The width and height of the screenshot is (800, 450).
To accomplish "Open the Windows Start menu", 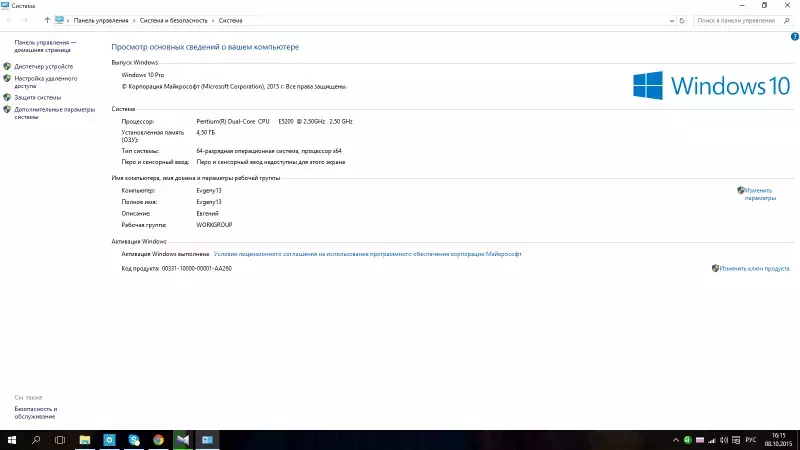I will (12, 440).
